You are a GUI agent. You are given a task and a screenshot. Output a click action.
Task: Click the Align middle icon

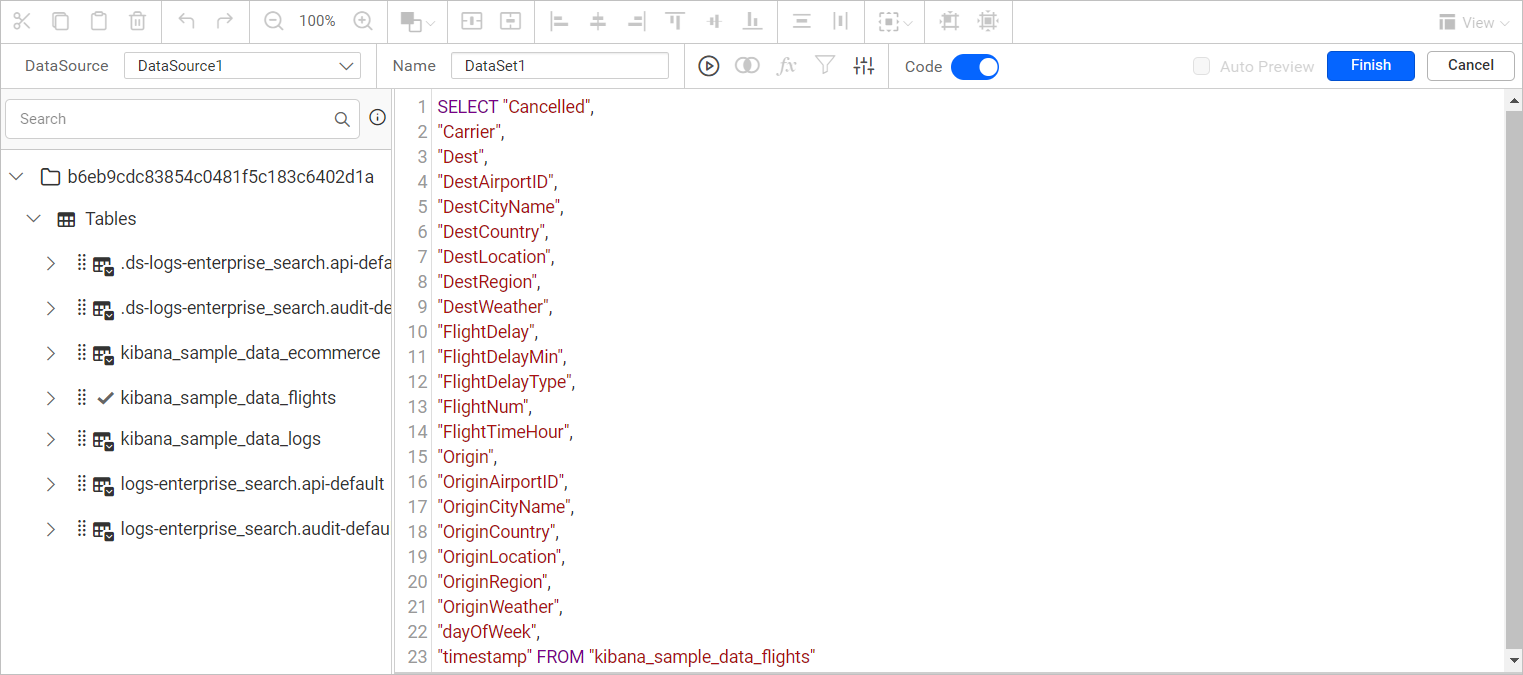(714, 21)
